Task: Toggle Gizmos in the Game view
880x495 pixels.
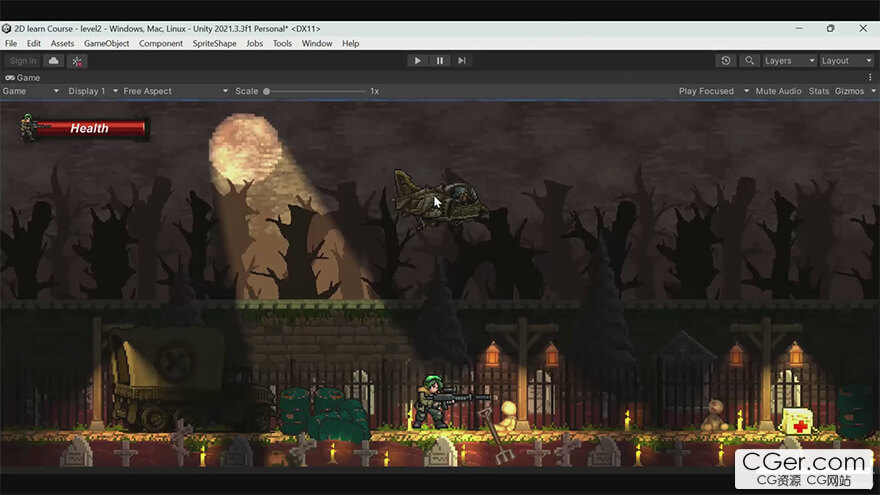Action: [x=849, y=91]
